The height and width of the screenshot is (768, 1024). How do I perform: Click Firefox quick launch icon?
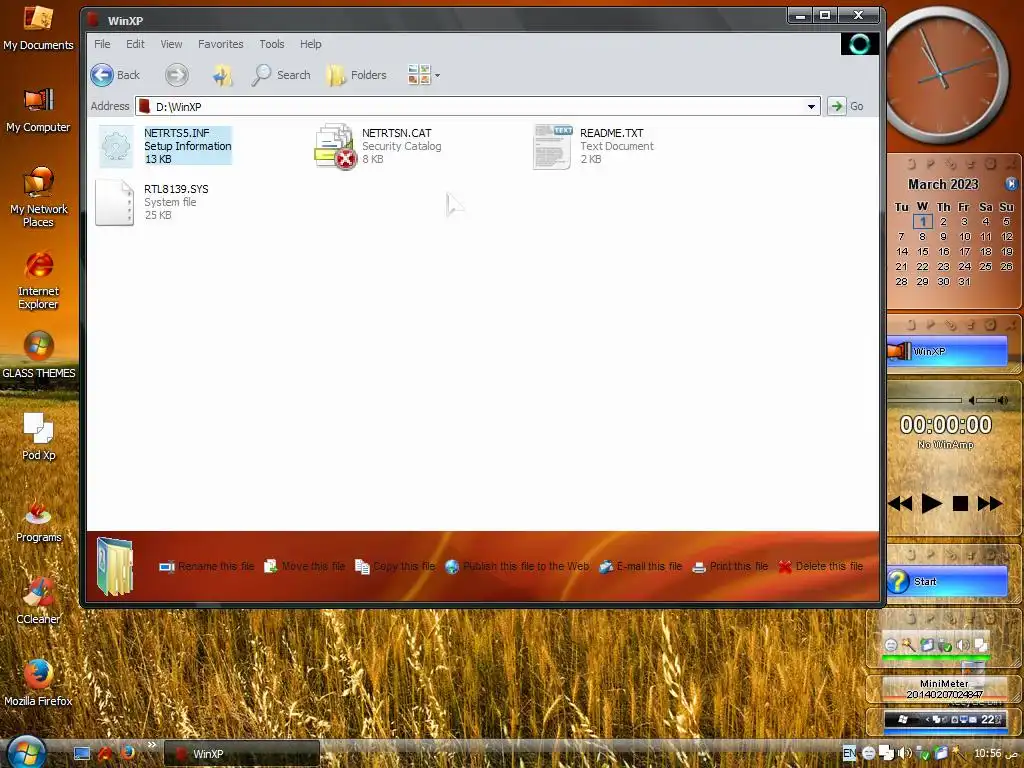click(127, 753)
